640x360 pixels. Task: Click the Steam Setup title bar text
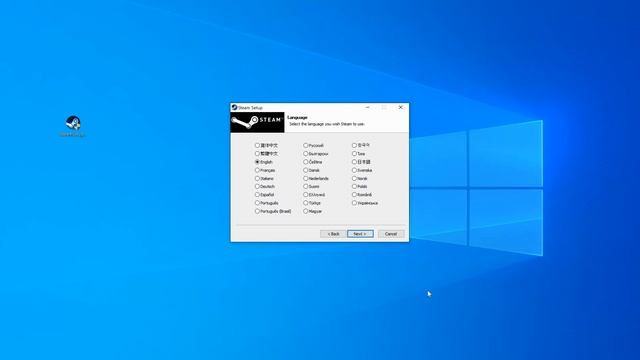250,108
